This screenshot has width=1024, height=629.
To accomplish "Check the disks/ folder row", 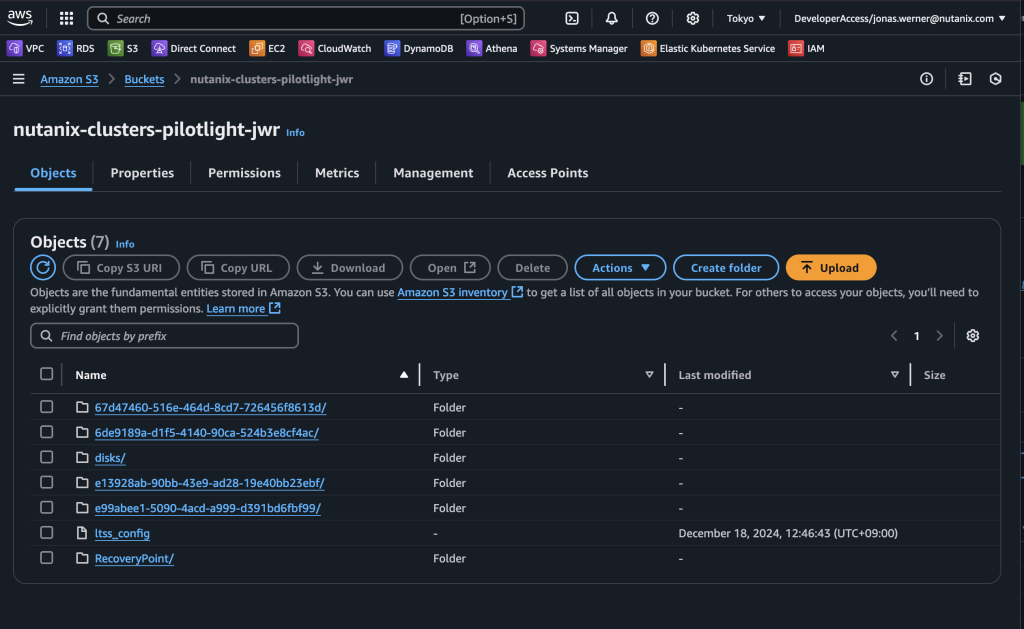I will tap(46, 457).
